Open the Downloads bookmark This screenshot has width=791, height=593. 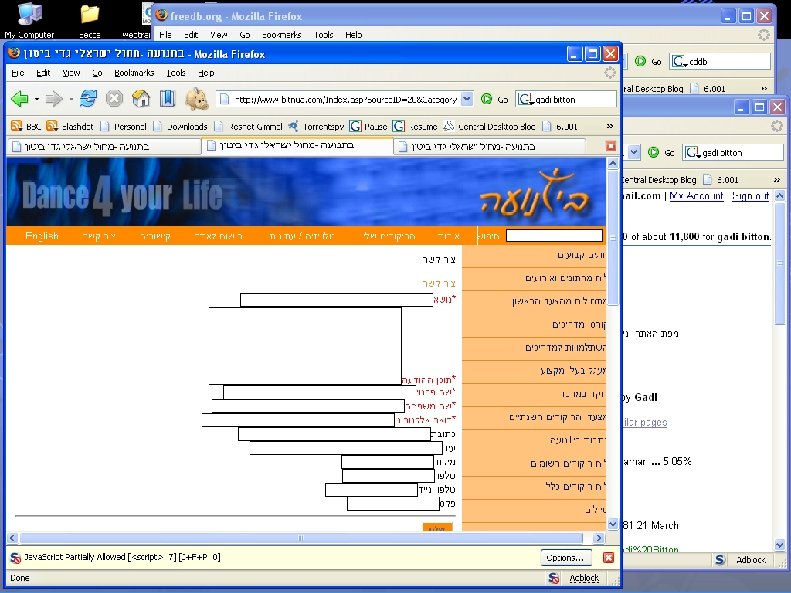point(181,126)
